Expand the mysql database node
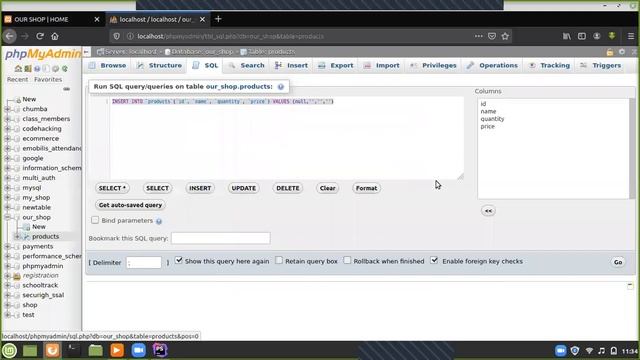The width and height of the screenshot is (640, 360). click(7, 188)
